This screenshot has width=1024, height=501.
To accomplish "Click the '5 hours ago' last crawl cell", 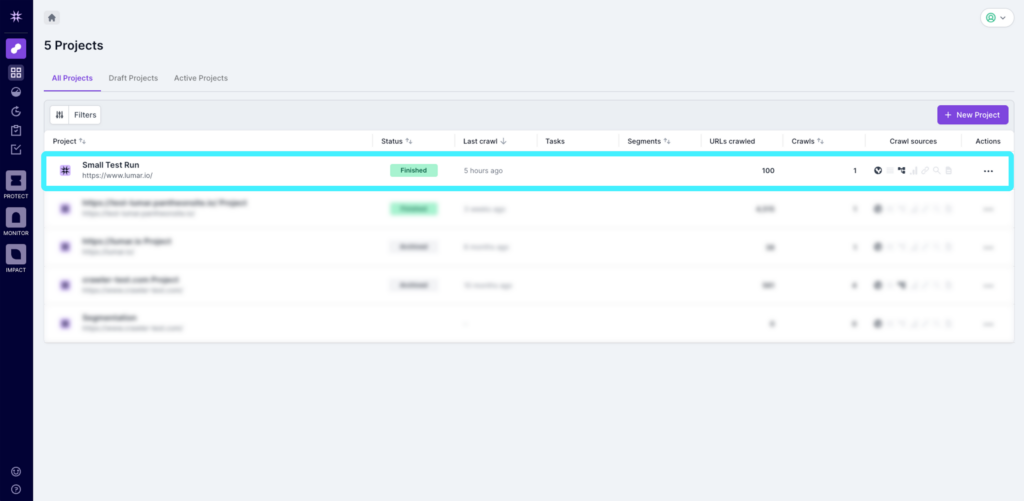I will click(x=483, y=170).
